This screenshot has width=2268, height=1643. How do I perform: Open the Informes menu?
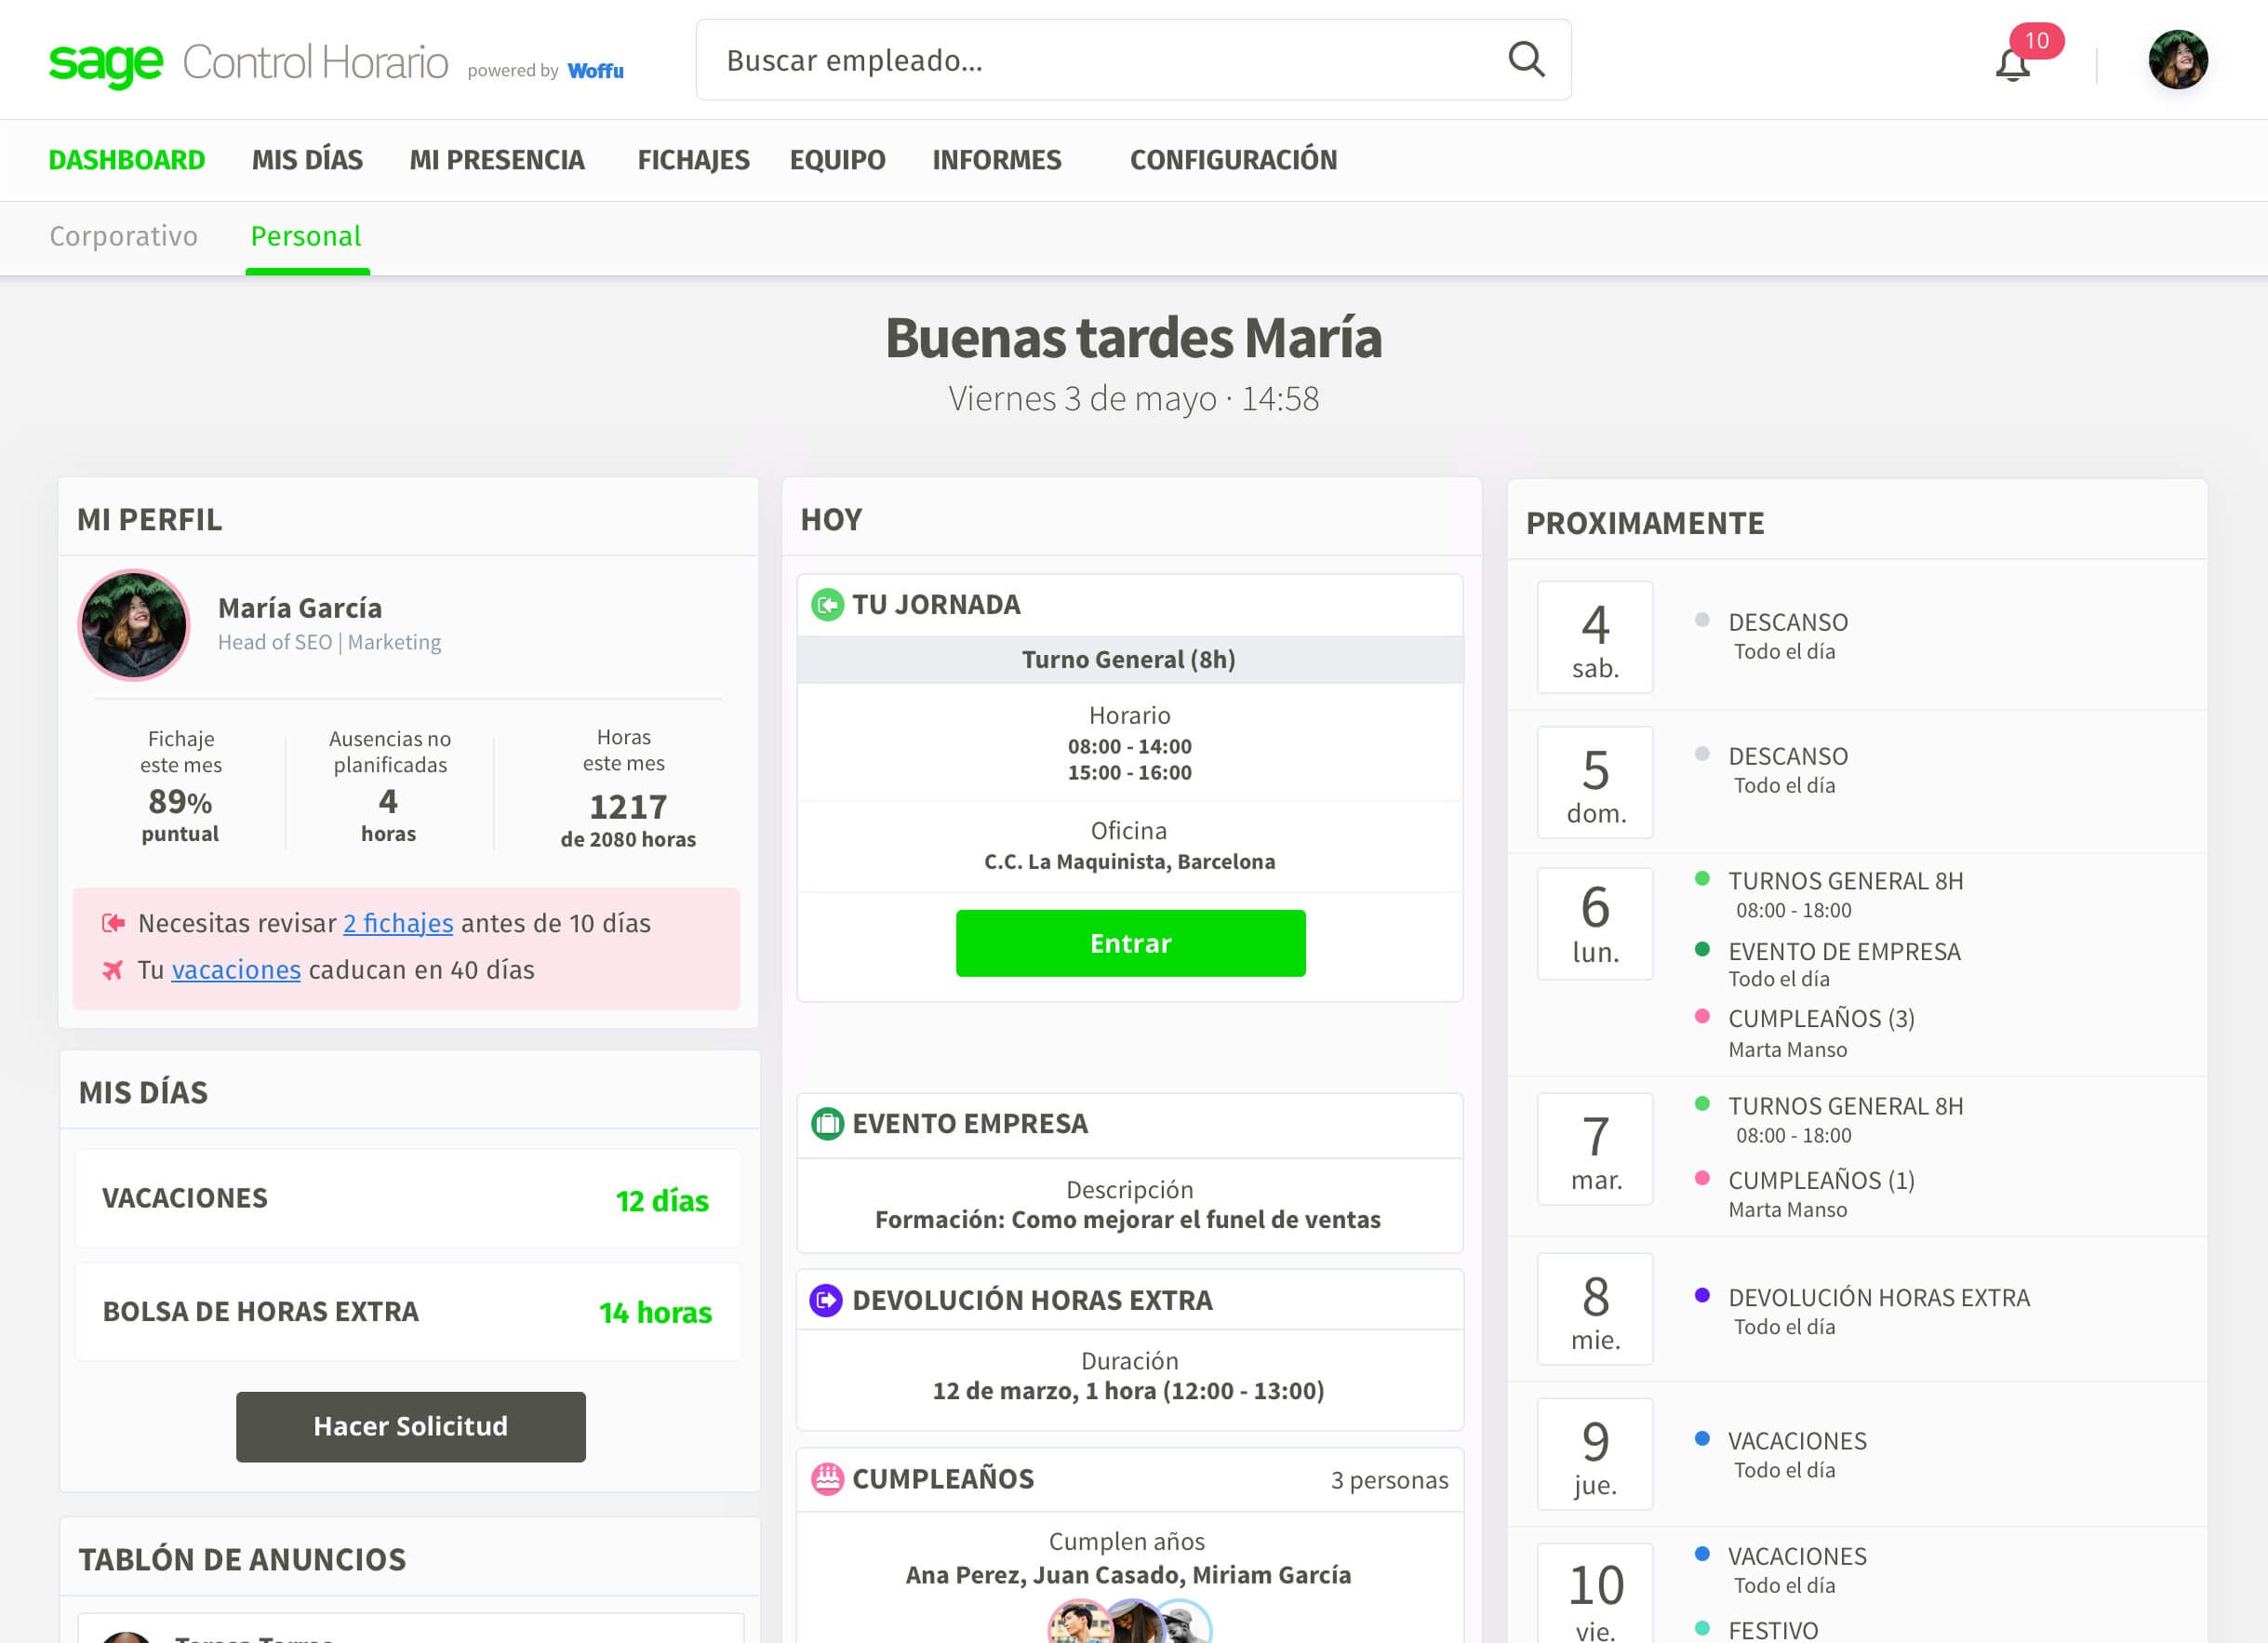tap(997, 160)
